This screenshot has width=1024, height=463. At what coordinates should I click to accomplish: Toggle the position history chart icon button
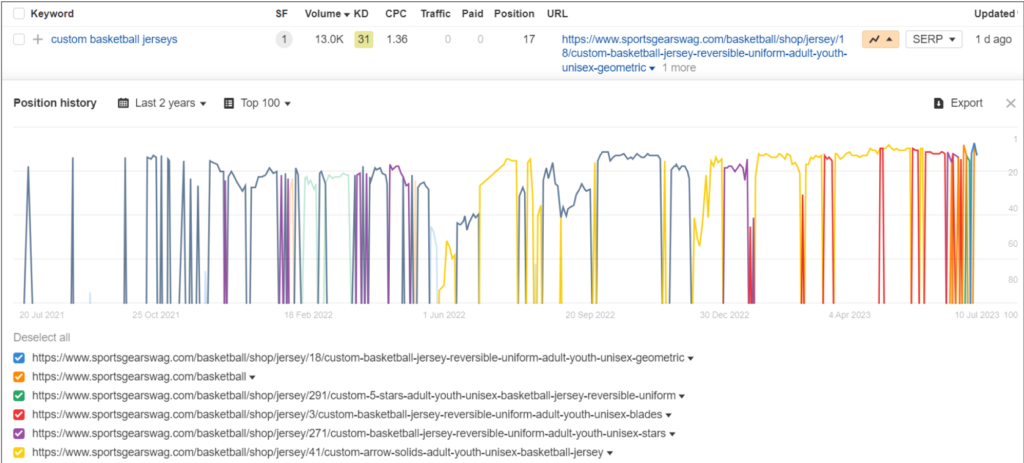pyautogui.click(x=880, y=40)
